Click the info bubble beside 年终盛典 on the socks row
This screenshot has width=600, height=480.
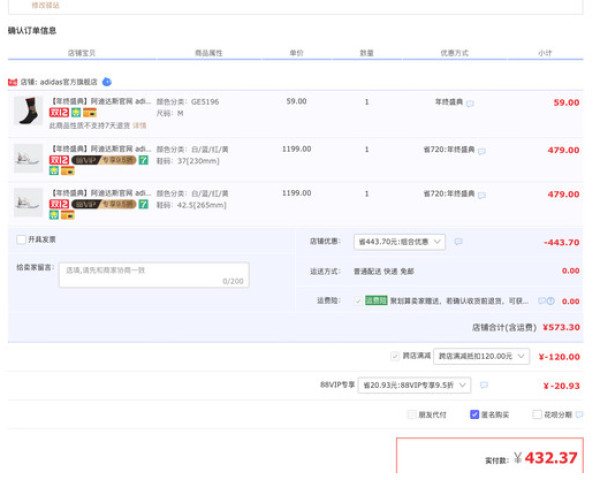470,103
